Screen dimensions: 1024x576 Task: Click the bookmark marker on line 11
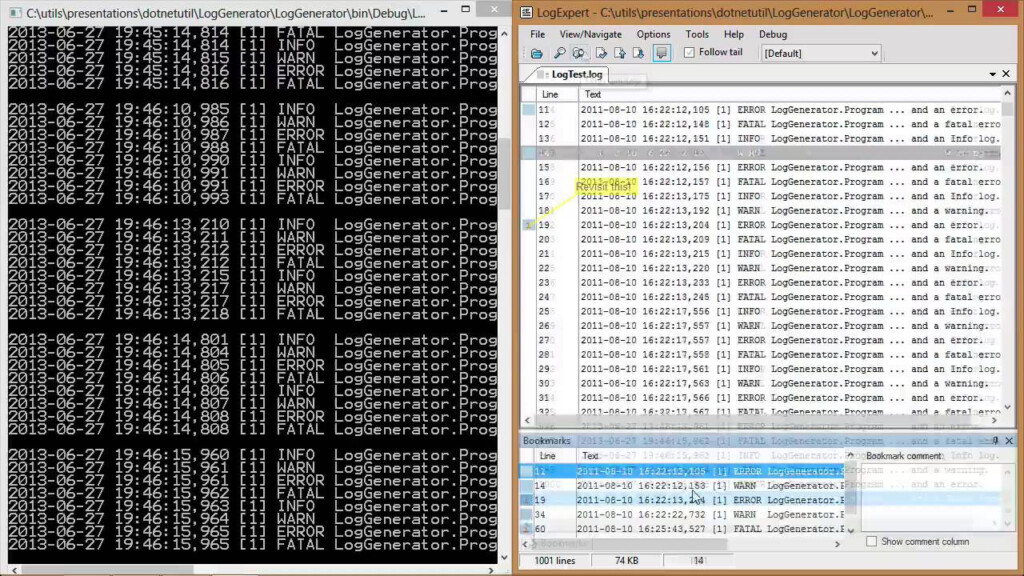tap(528, 110)
